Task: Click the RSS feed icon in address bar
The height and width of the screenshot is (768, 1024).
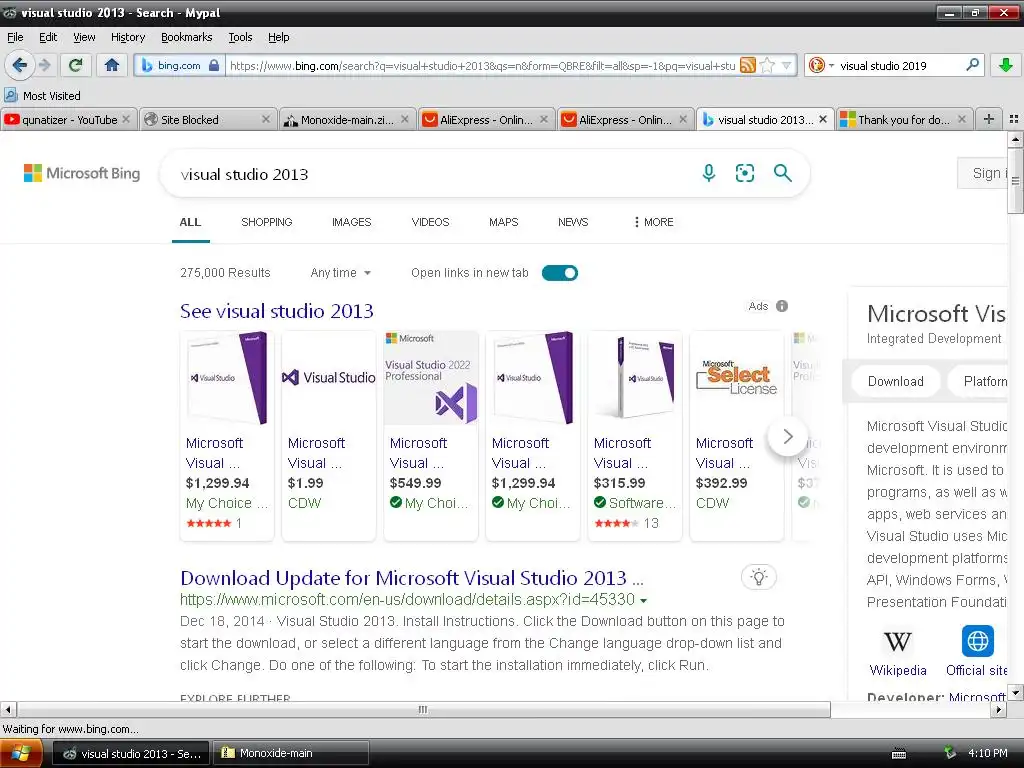Action: 748,65
